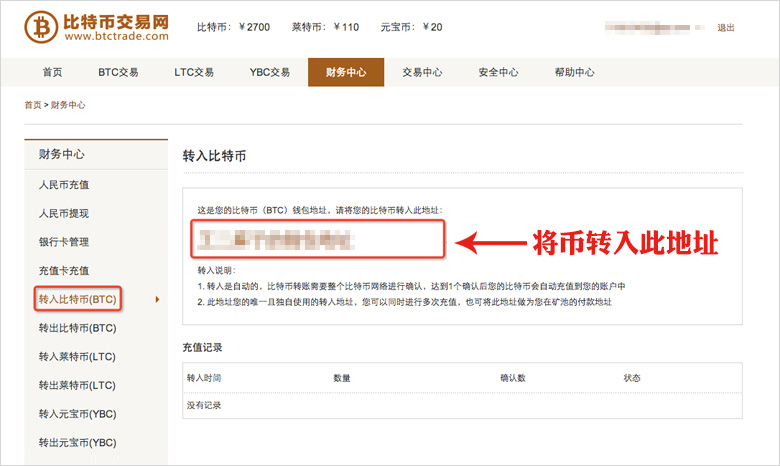This screenshot has width=780, height=466.
Task: Open 人民币充值 in the sidebar
Action: [64, 185]
